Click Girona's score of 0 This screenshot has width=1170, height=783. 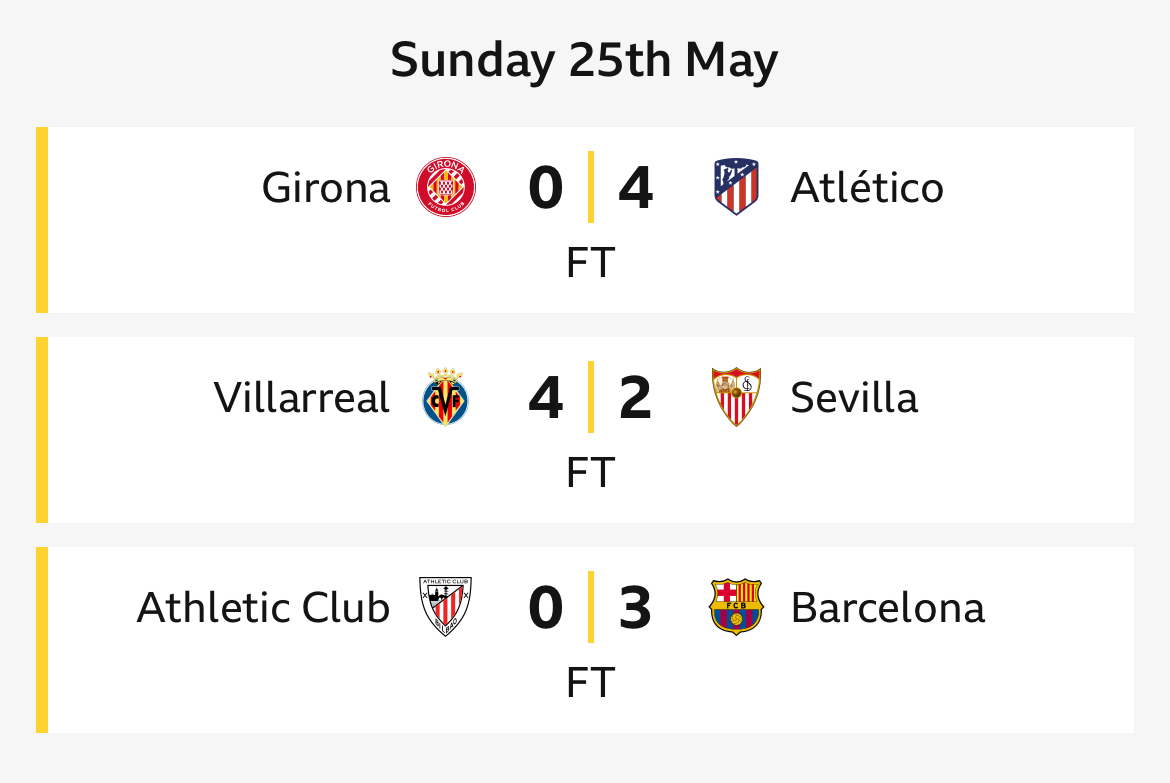pos(545,188)
